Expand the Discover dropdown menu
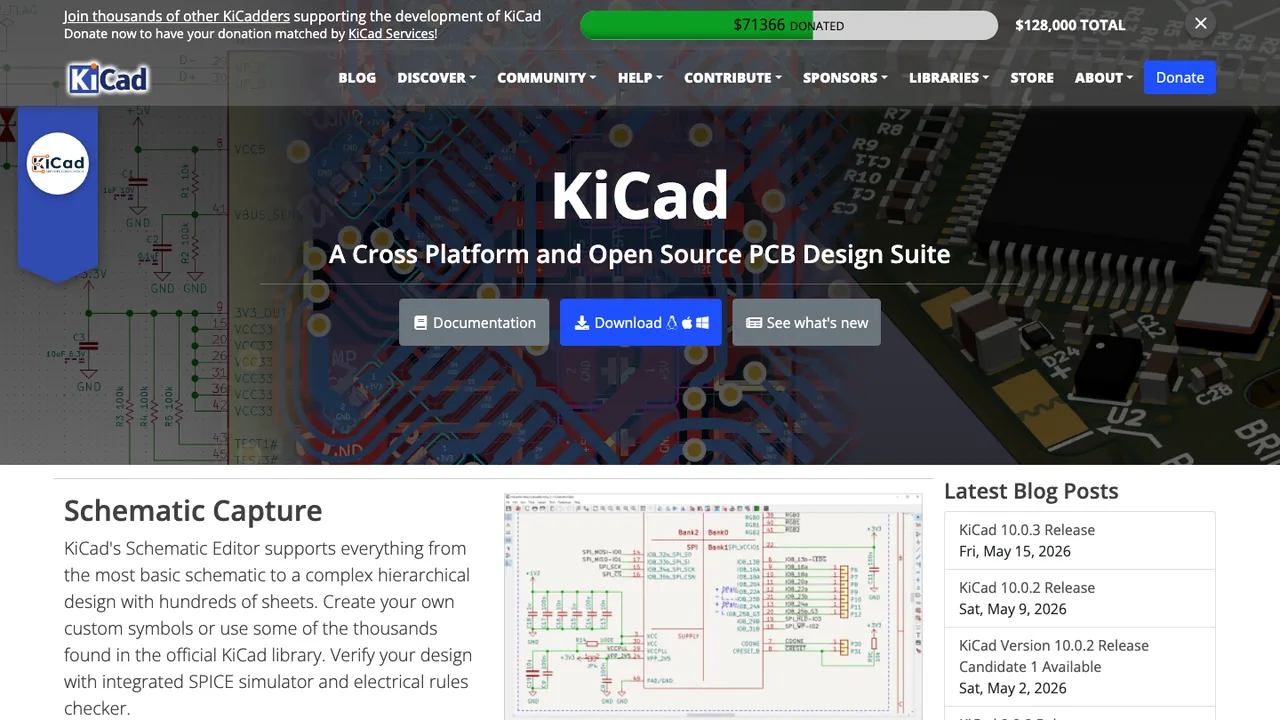The width and height of the screenshot is (1280, 720). tap(436, 77)
